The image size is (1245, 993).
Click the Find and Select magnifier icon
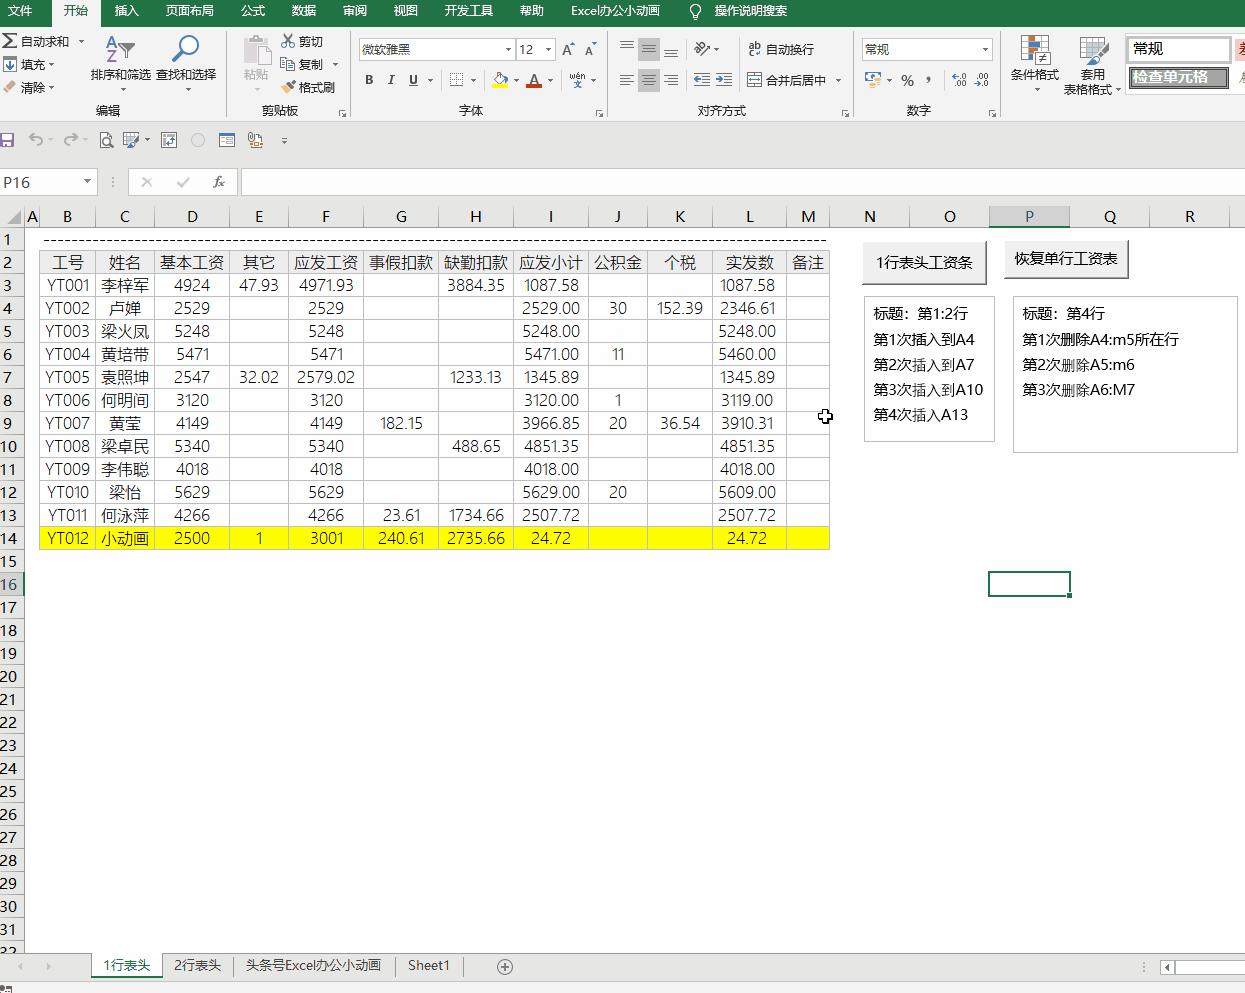185,58
